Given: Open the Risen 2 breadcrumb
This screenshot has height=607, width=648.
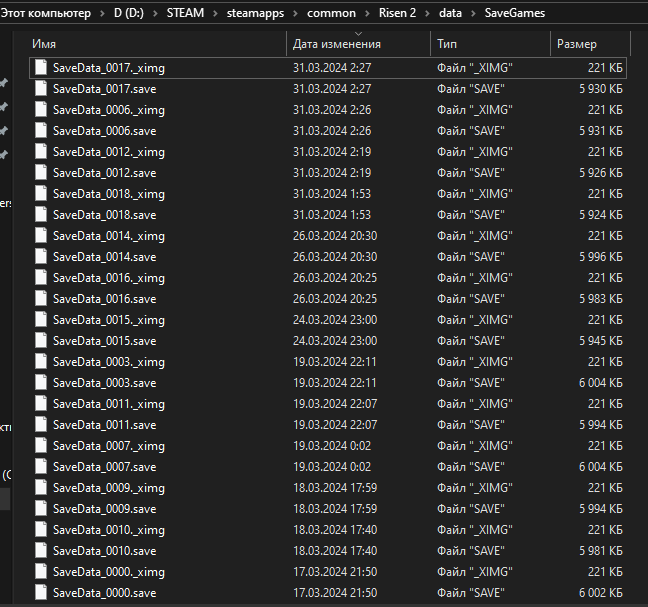Looking at the screenshot, I should [397, 13].
